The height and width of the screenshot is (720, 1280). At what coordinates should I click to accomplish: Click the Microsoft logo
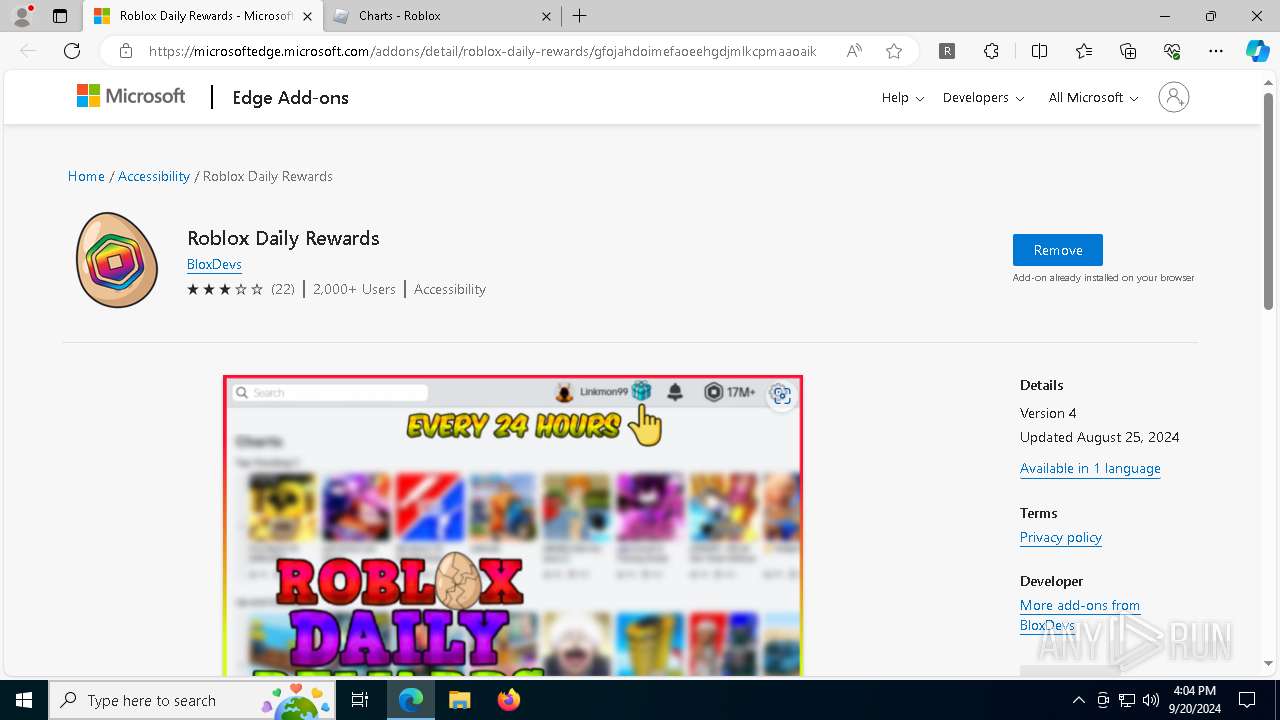131,96
